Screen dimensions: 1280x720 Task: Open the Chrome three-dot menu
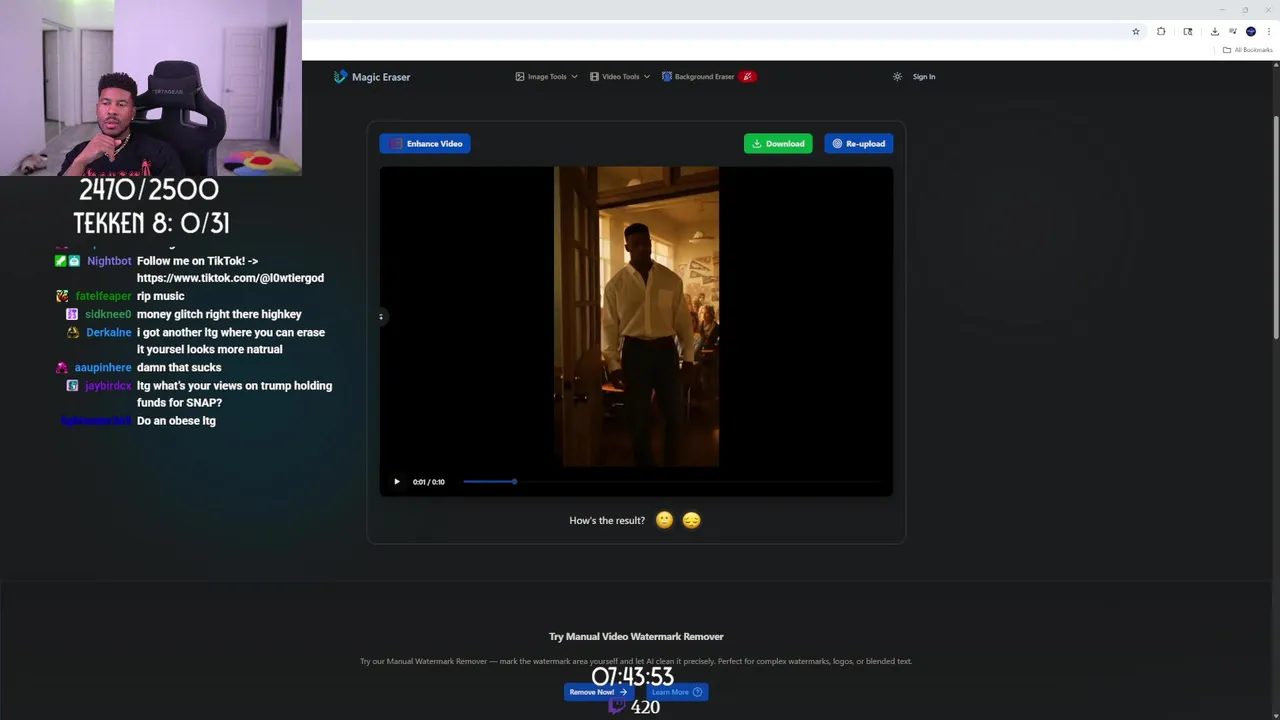1269,32
